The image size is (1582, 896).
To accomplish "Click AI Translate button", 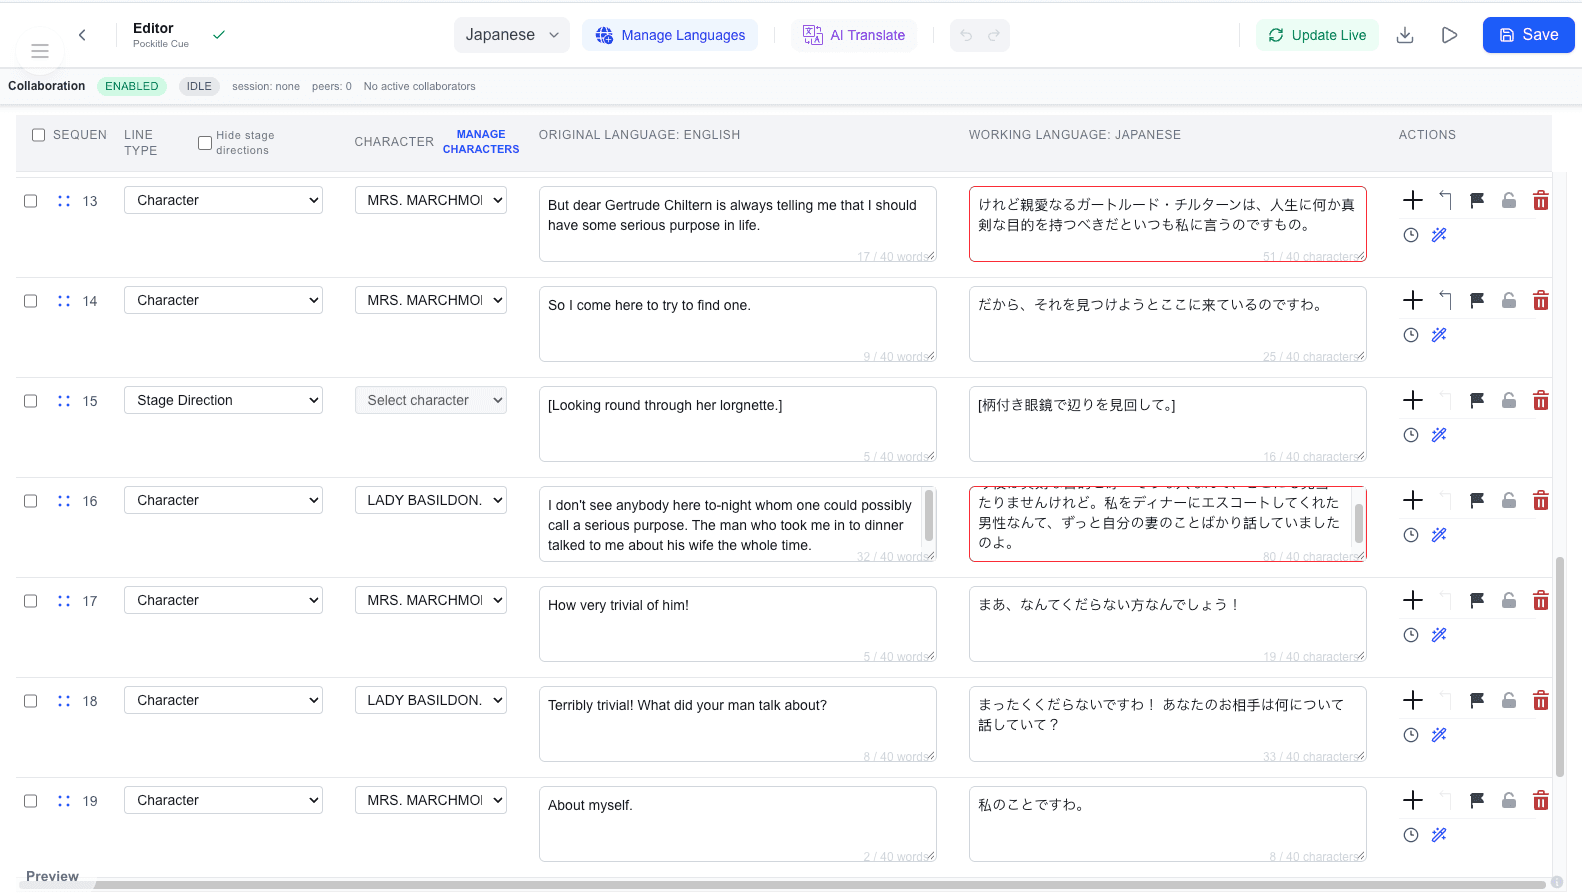I will click(854, 35).
